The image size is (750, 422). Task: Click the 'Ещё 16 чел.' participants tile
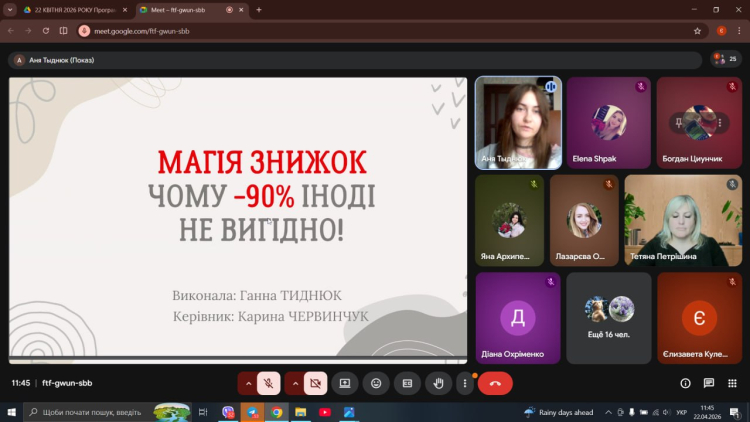point(608,317)
